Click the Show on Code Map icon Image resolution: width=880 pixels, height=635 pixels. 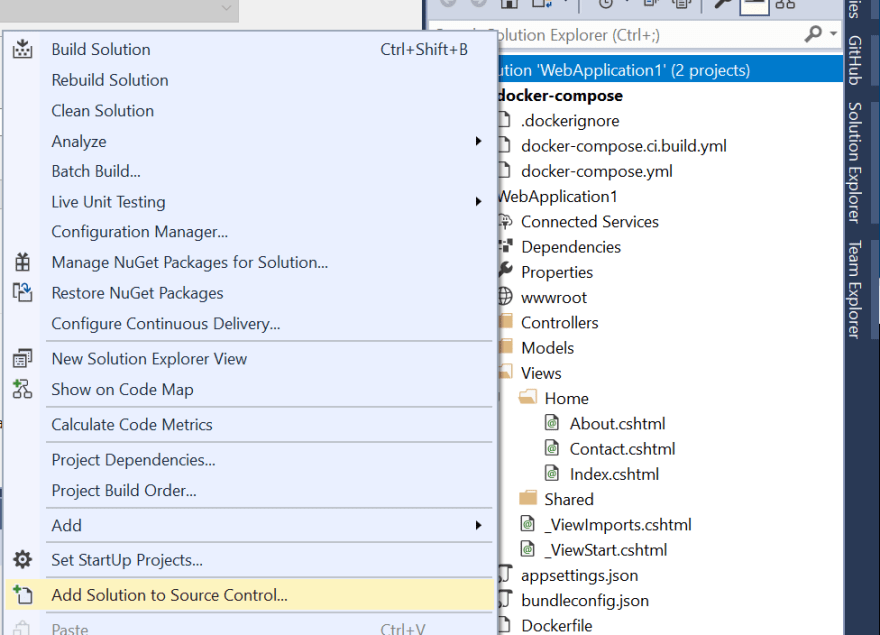coord(22,389)
